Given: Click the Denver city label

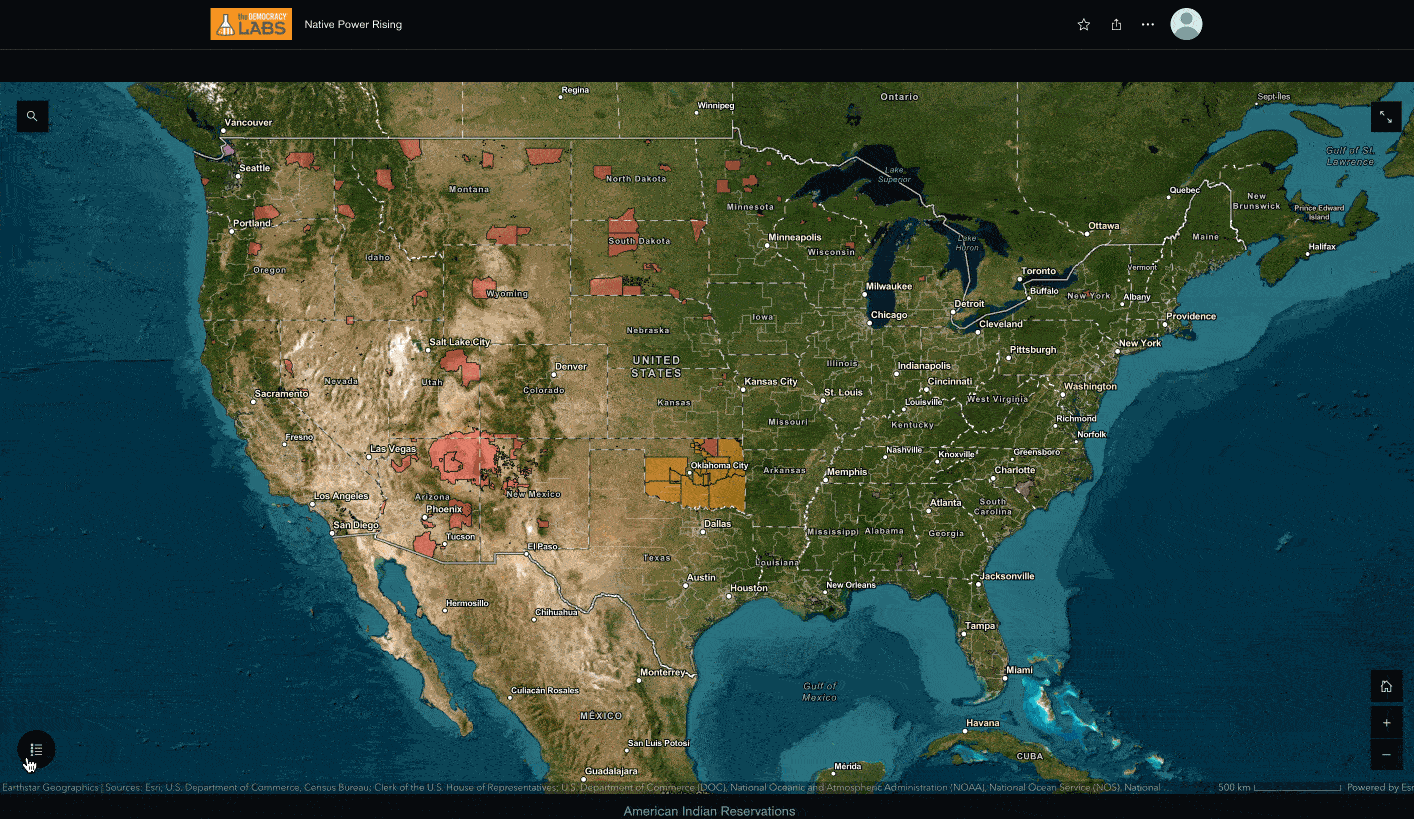Looking at the screenshot, I should pyautogui.click(x=571, y=366).
